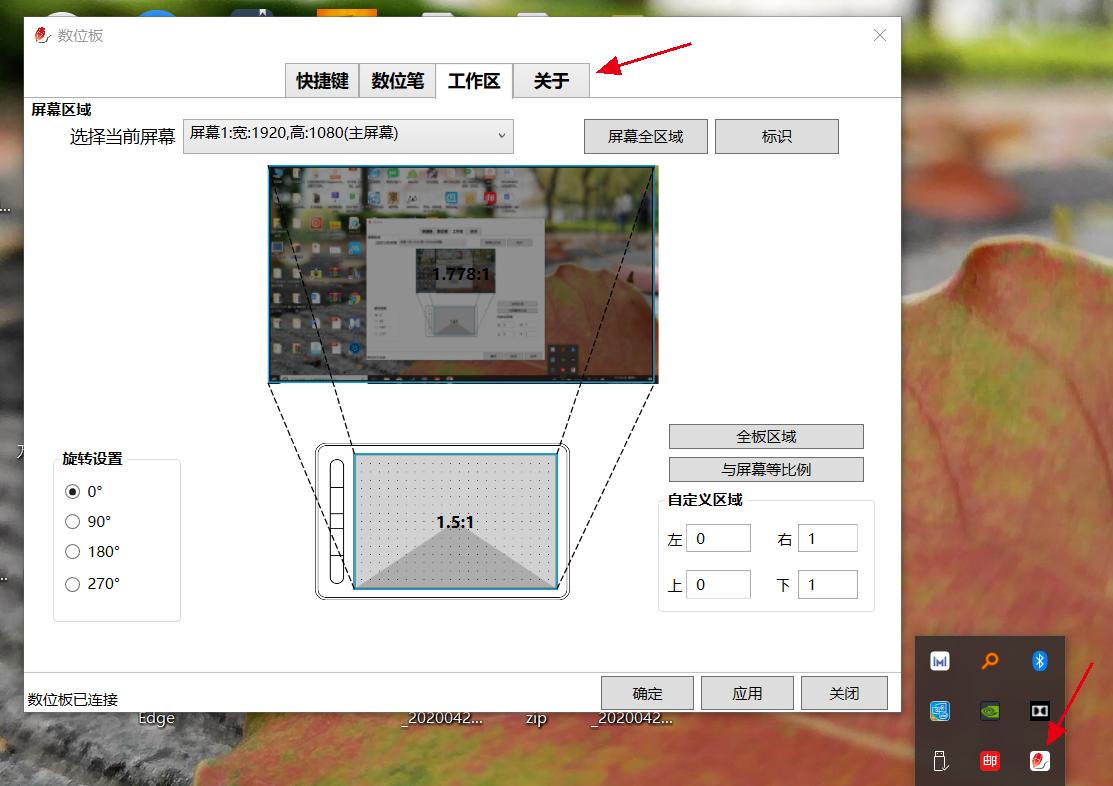Switch to the 快捷键 tab
The image size is (1113, 786).
pos(321,81)
